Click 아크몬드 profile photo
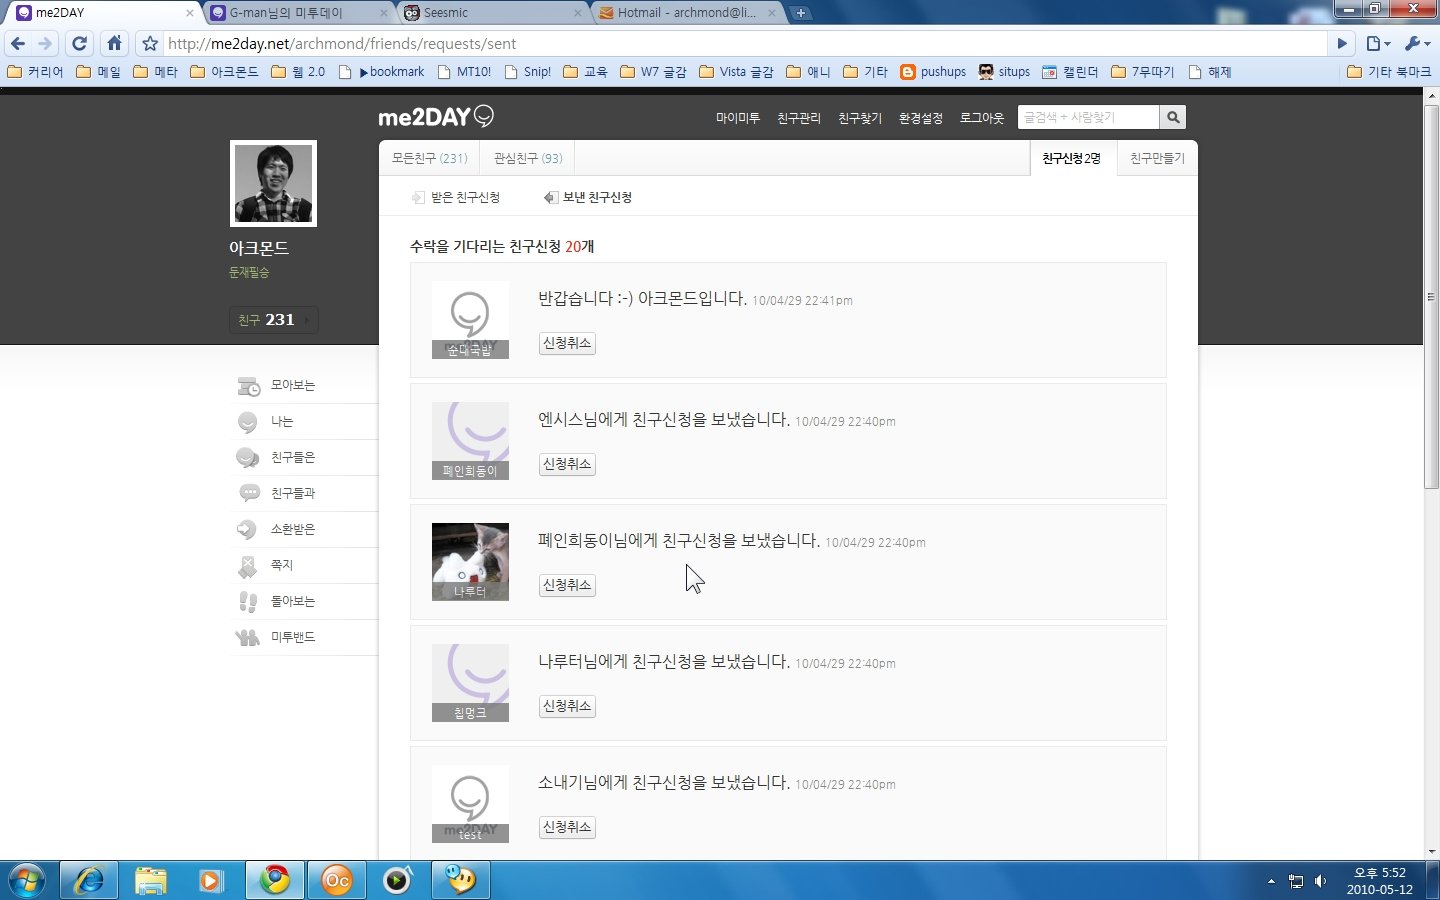 coord(273,183)
